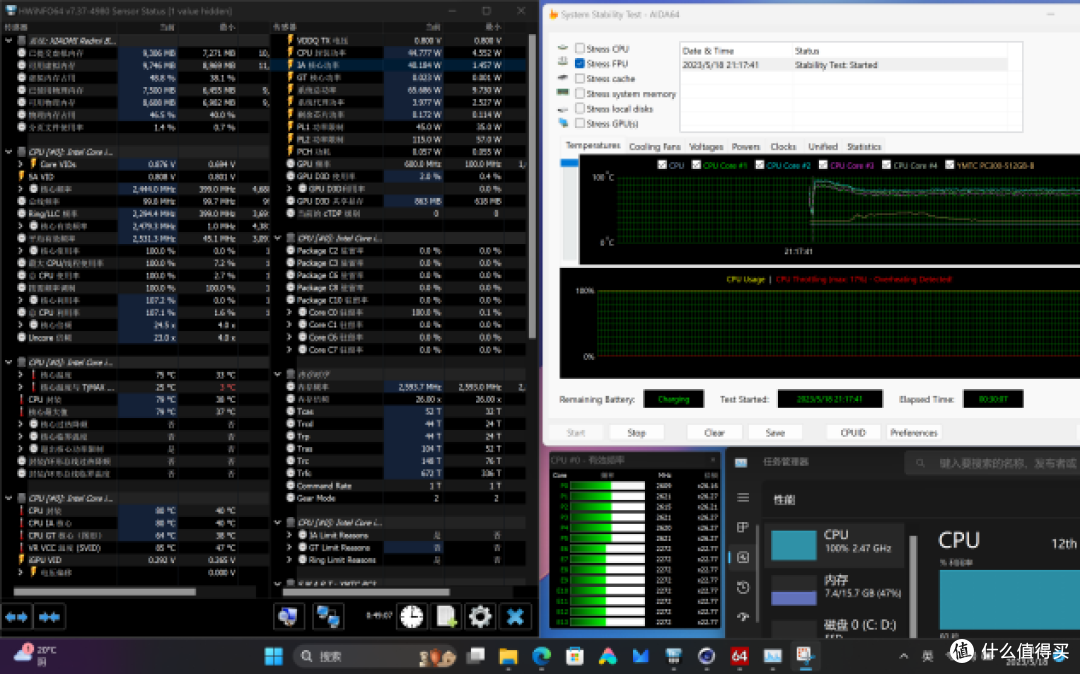Toggle CPU Core #1 graph checkbox
This screenshot has height=674, width=1080.
696,165
